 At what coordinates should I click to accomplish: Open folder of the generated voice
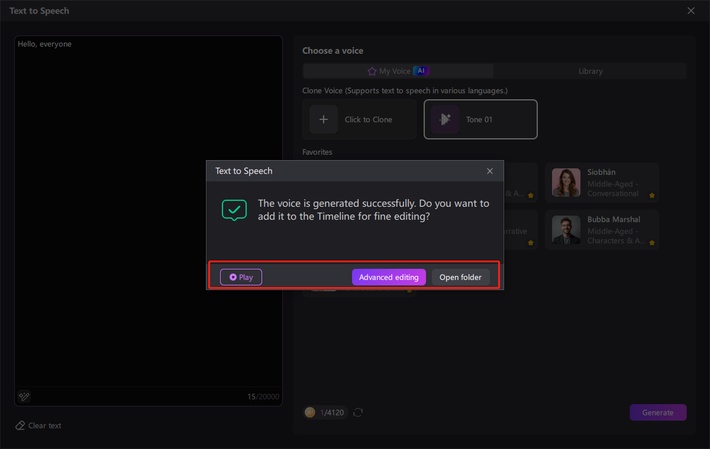pyautogui.click(x=460, y=277)
